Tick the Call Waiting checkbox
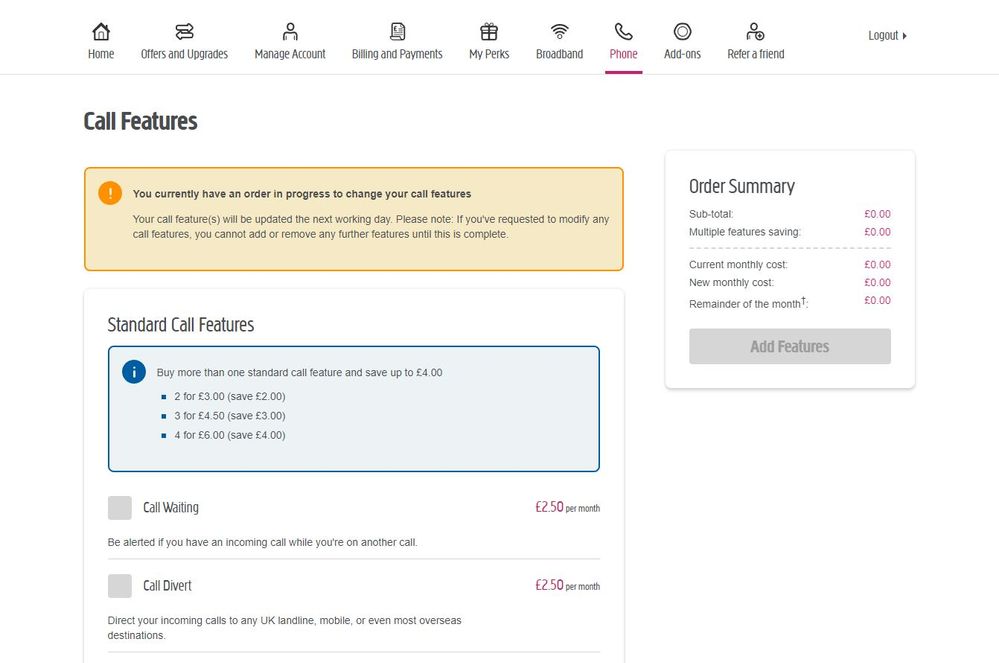 [x=120, y=508]
